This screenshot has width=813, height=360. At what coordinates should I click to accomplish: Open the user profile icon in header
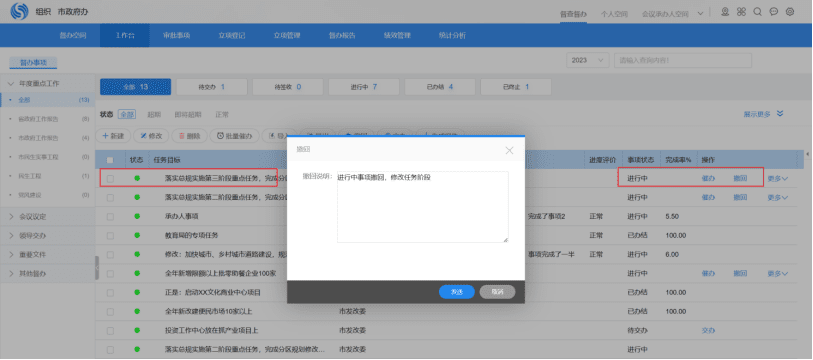(725, 11)
